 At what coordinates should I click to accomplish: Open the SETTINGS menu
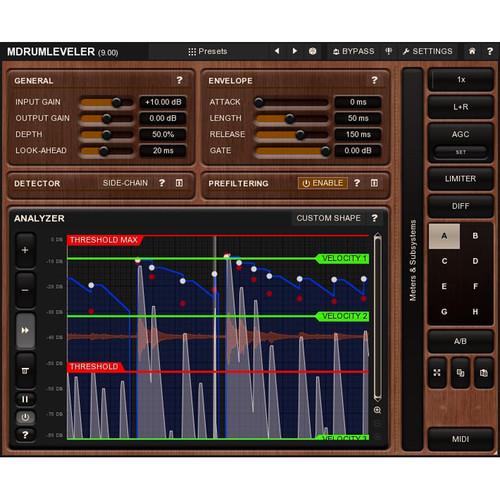[428, 51]
